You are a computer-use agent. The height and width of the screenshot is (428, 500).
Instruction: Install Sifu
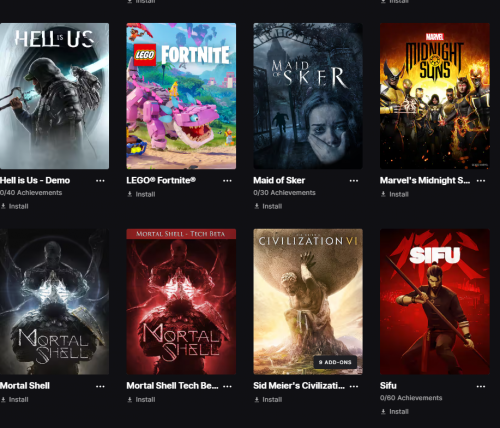pyautogui.click(x=395, y=412)
